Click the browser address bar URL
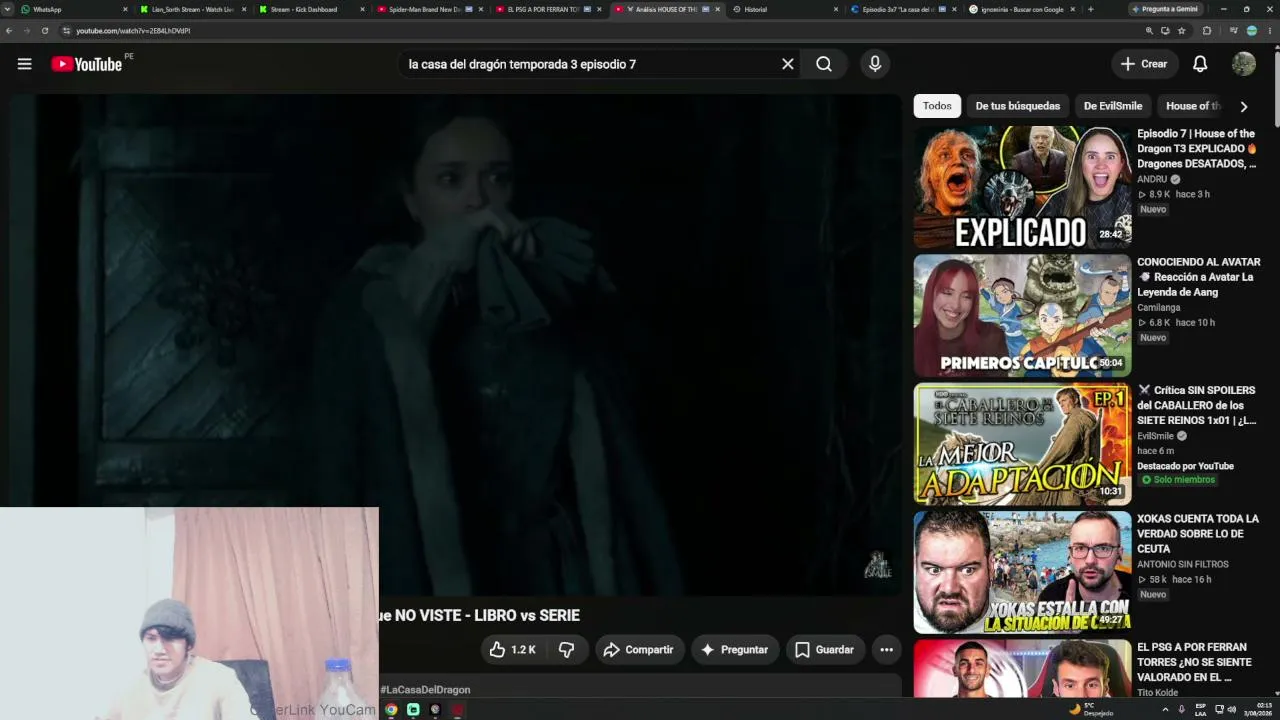This screenshot has height=720, width=1280. point(133,31)
